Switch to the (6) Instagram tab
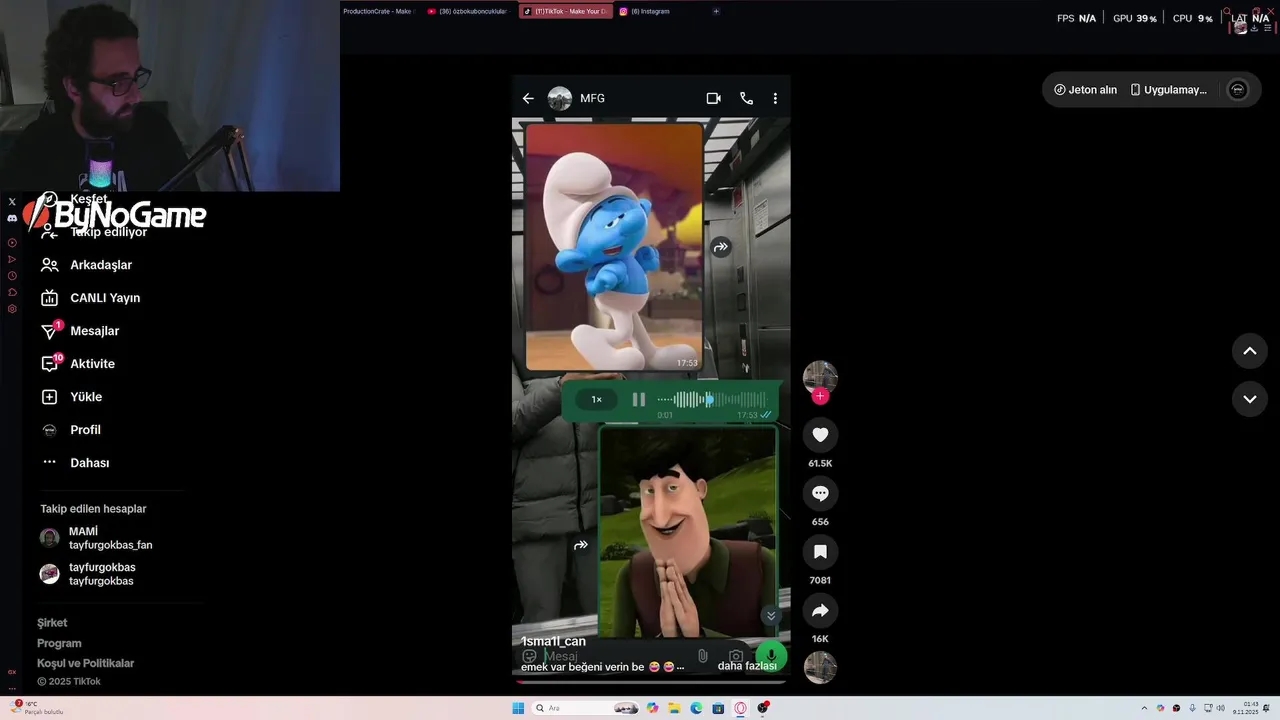 coord(645,11)
